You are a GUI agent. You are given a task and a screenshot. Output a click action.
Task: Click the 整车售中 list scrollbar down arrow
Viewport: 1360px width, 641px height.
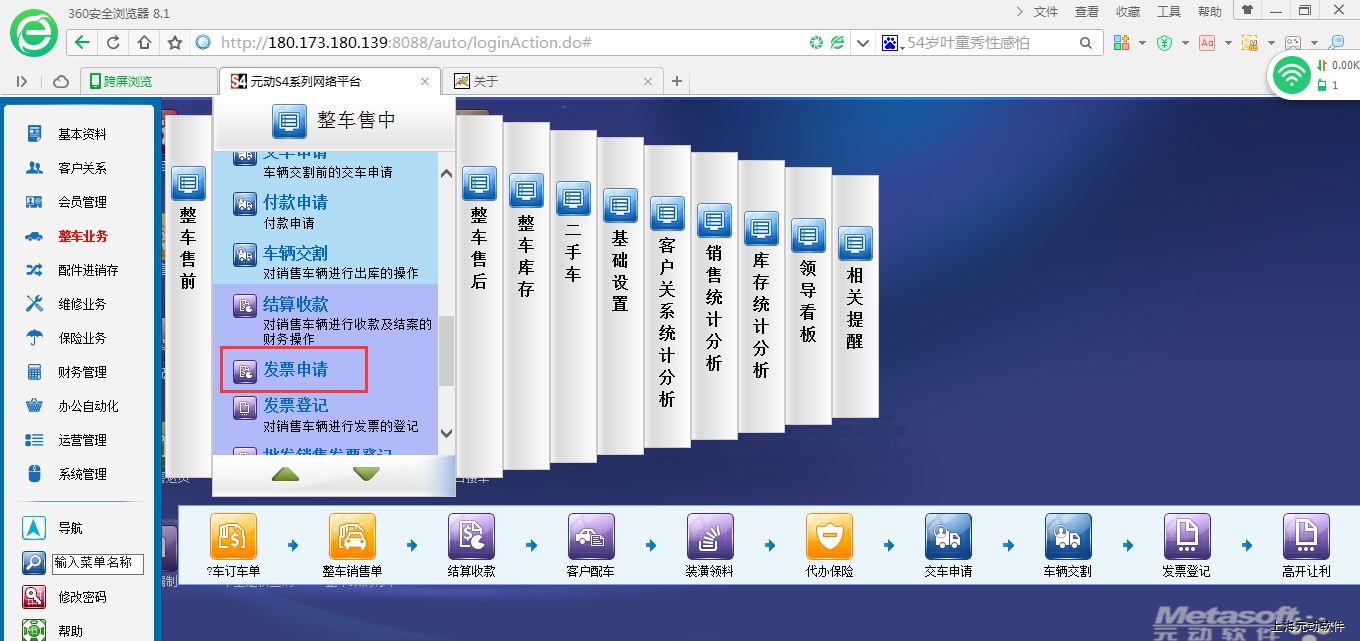click(x=446, y=433)
